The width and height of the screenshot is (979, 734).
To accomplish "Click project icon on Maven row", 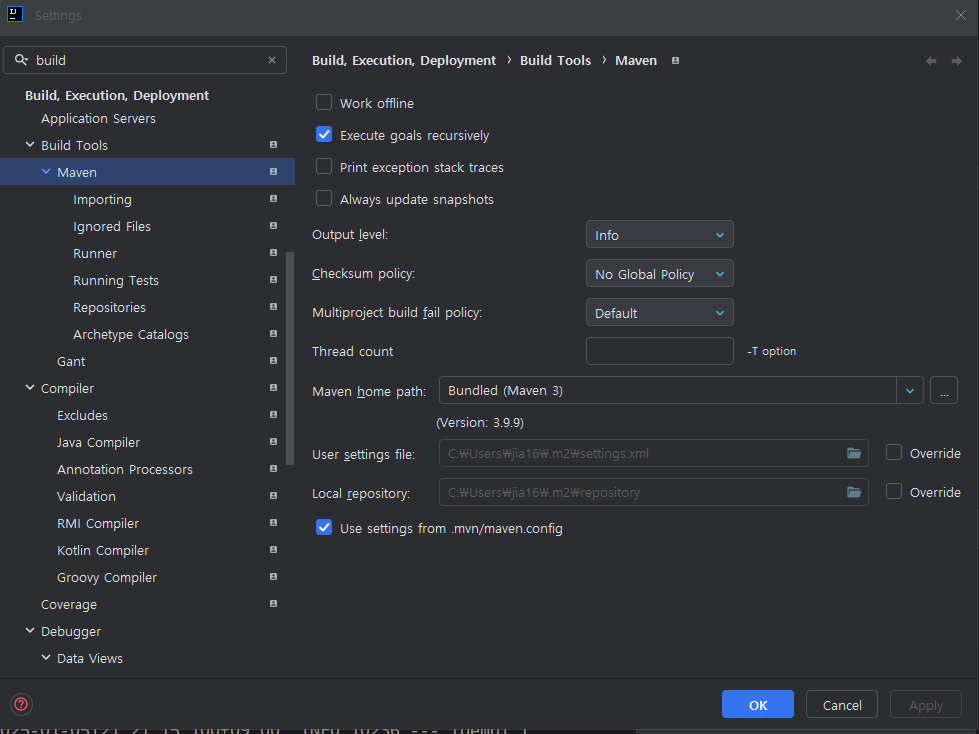I will [x=273, y=172].
